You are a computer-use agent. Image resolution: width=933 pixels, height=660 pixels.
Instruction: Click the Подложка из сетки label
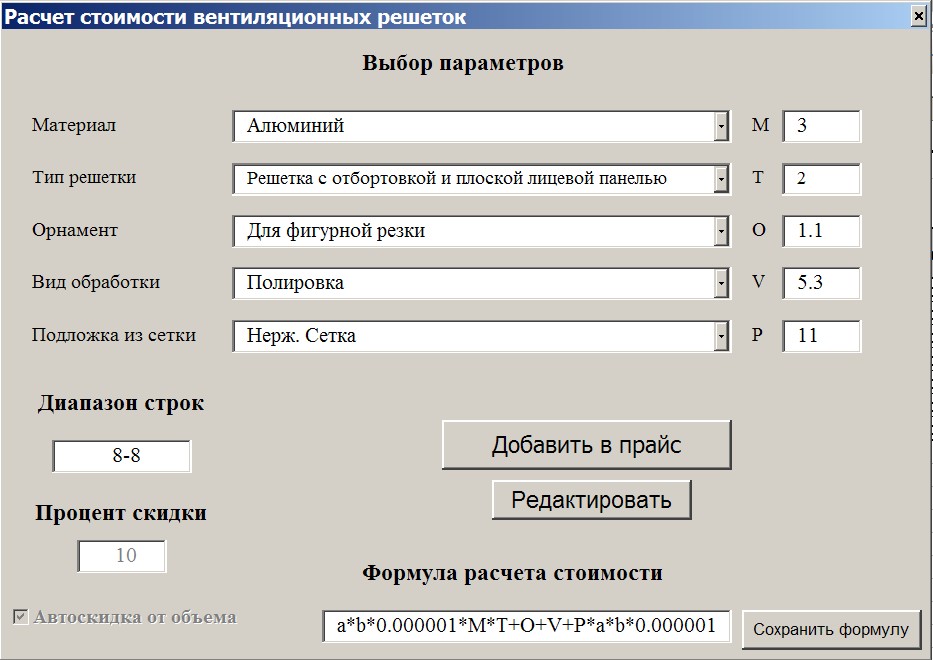pos(114,335)
